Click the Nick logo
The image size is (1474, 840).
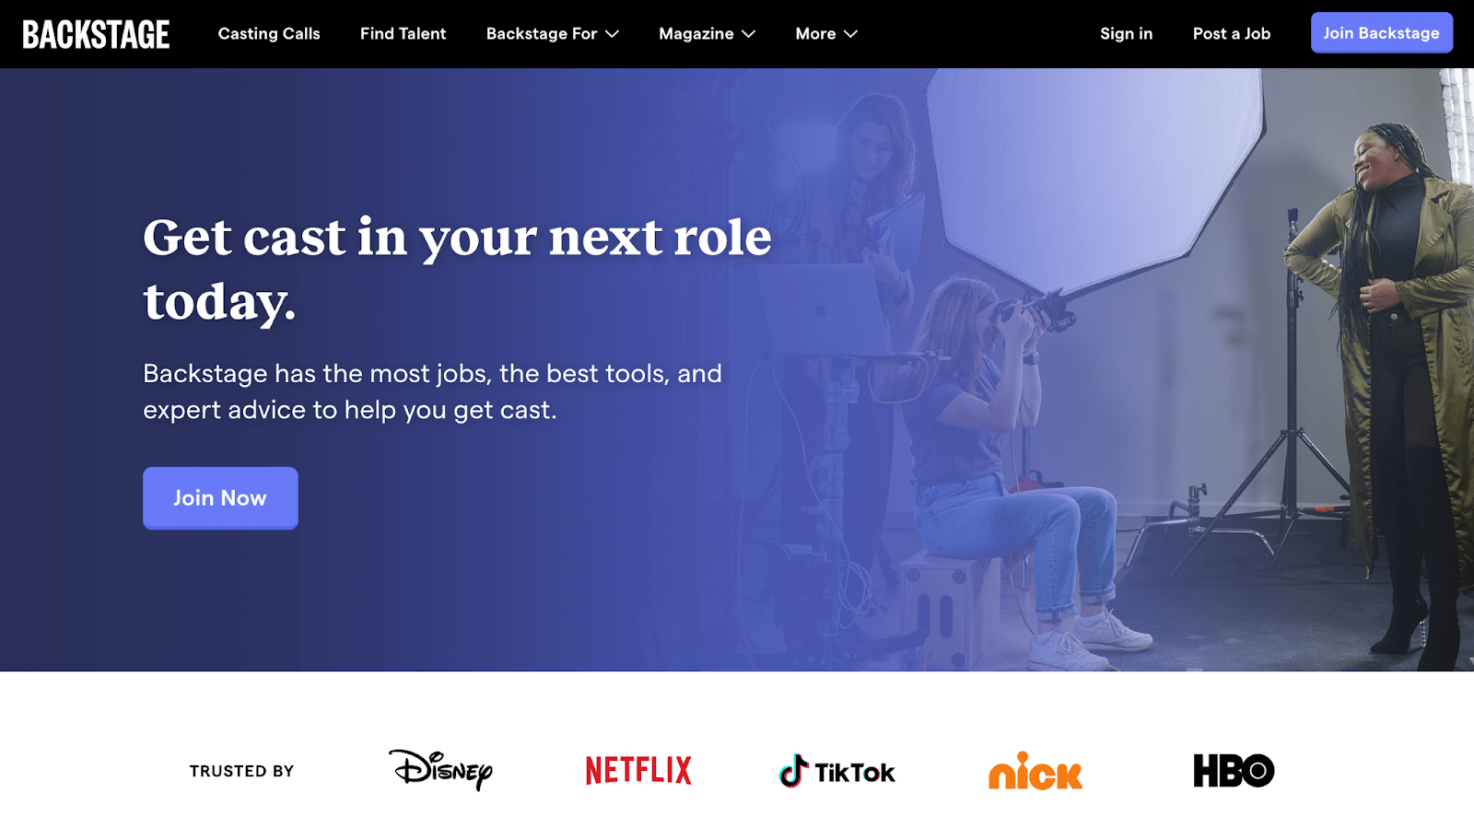(x=1035, y=771)
